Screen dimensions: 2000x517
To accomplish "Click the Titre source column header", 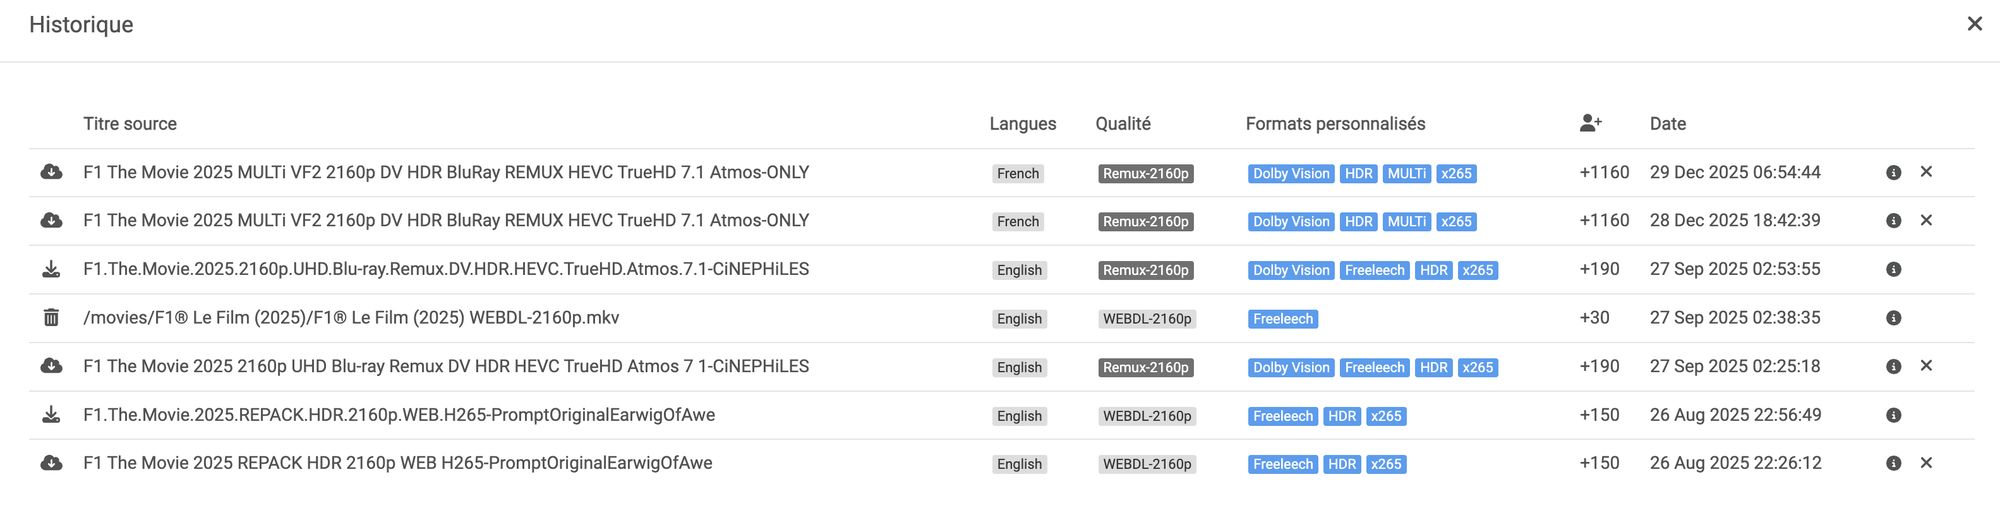I will [x=130, y=124].
